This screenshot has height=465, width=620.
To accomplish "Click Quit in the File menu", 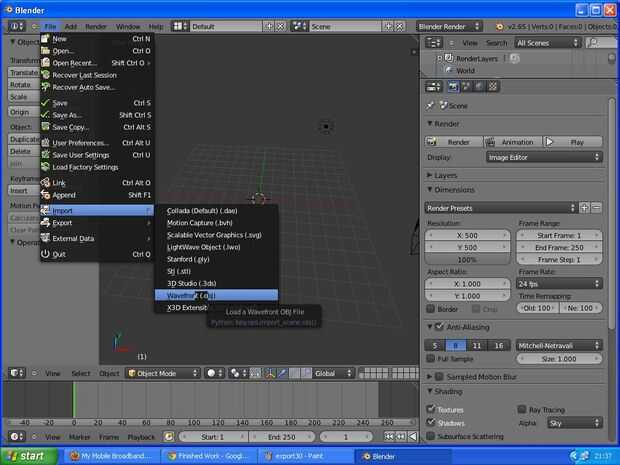I will [x=96, y=254].
